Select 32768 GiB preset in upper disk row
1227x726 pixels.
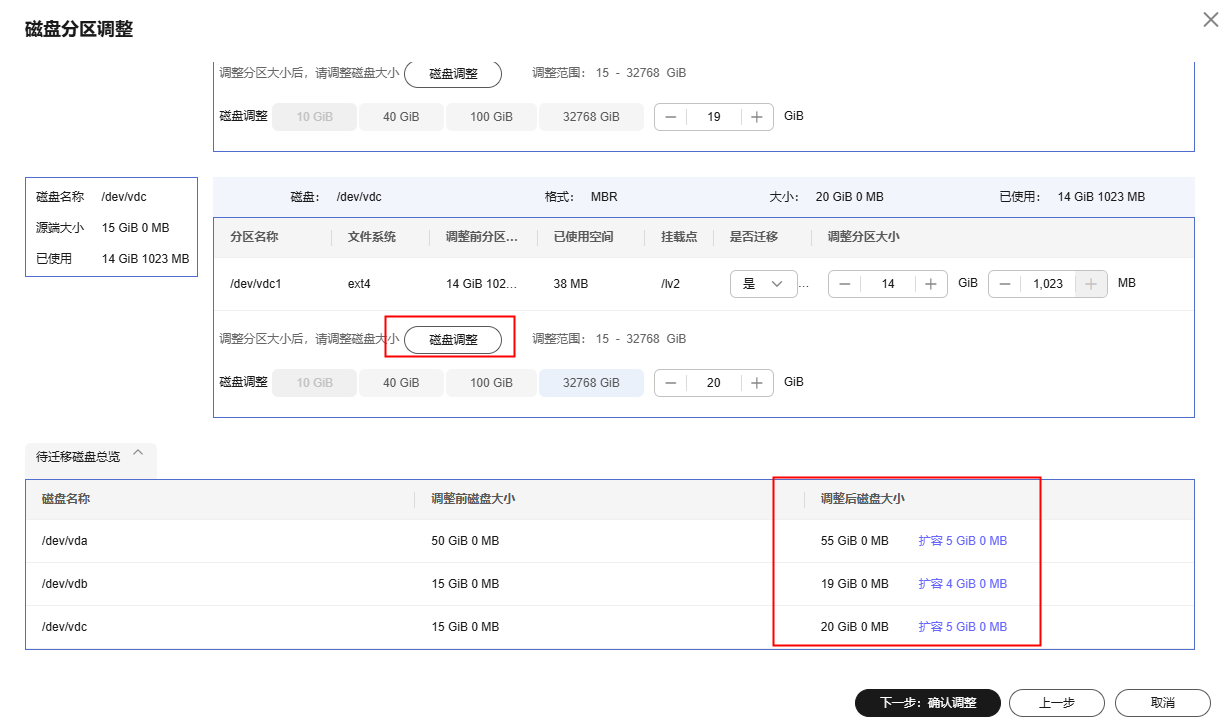[x=591, y=117]
